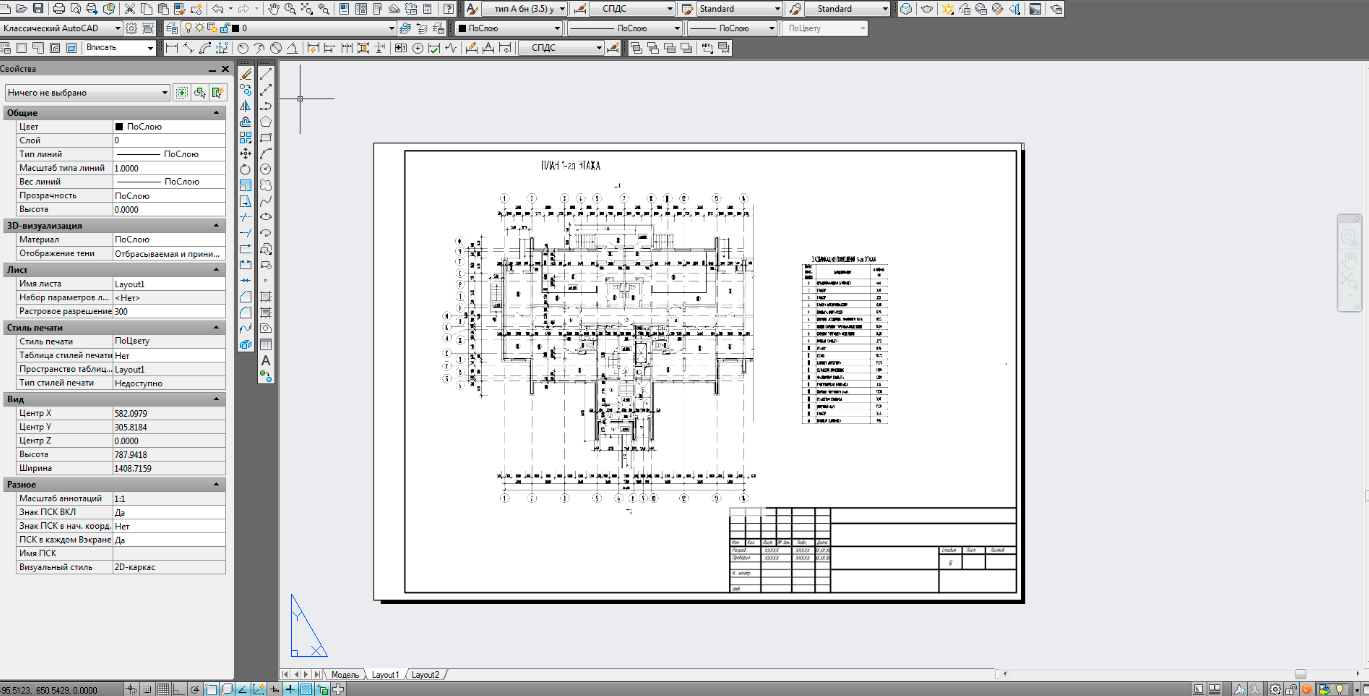
Task: Click the horizontal scrollbar thumb below the drawing
Action: coord(1300,675)
